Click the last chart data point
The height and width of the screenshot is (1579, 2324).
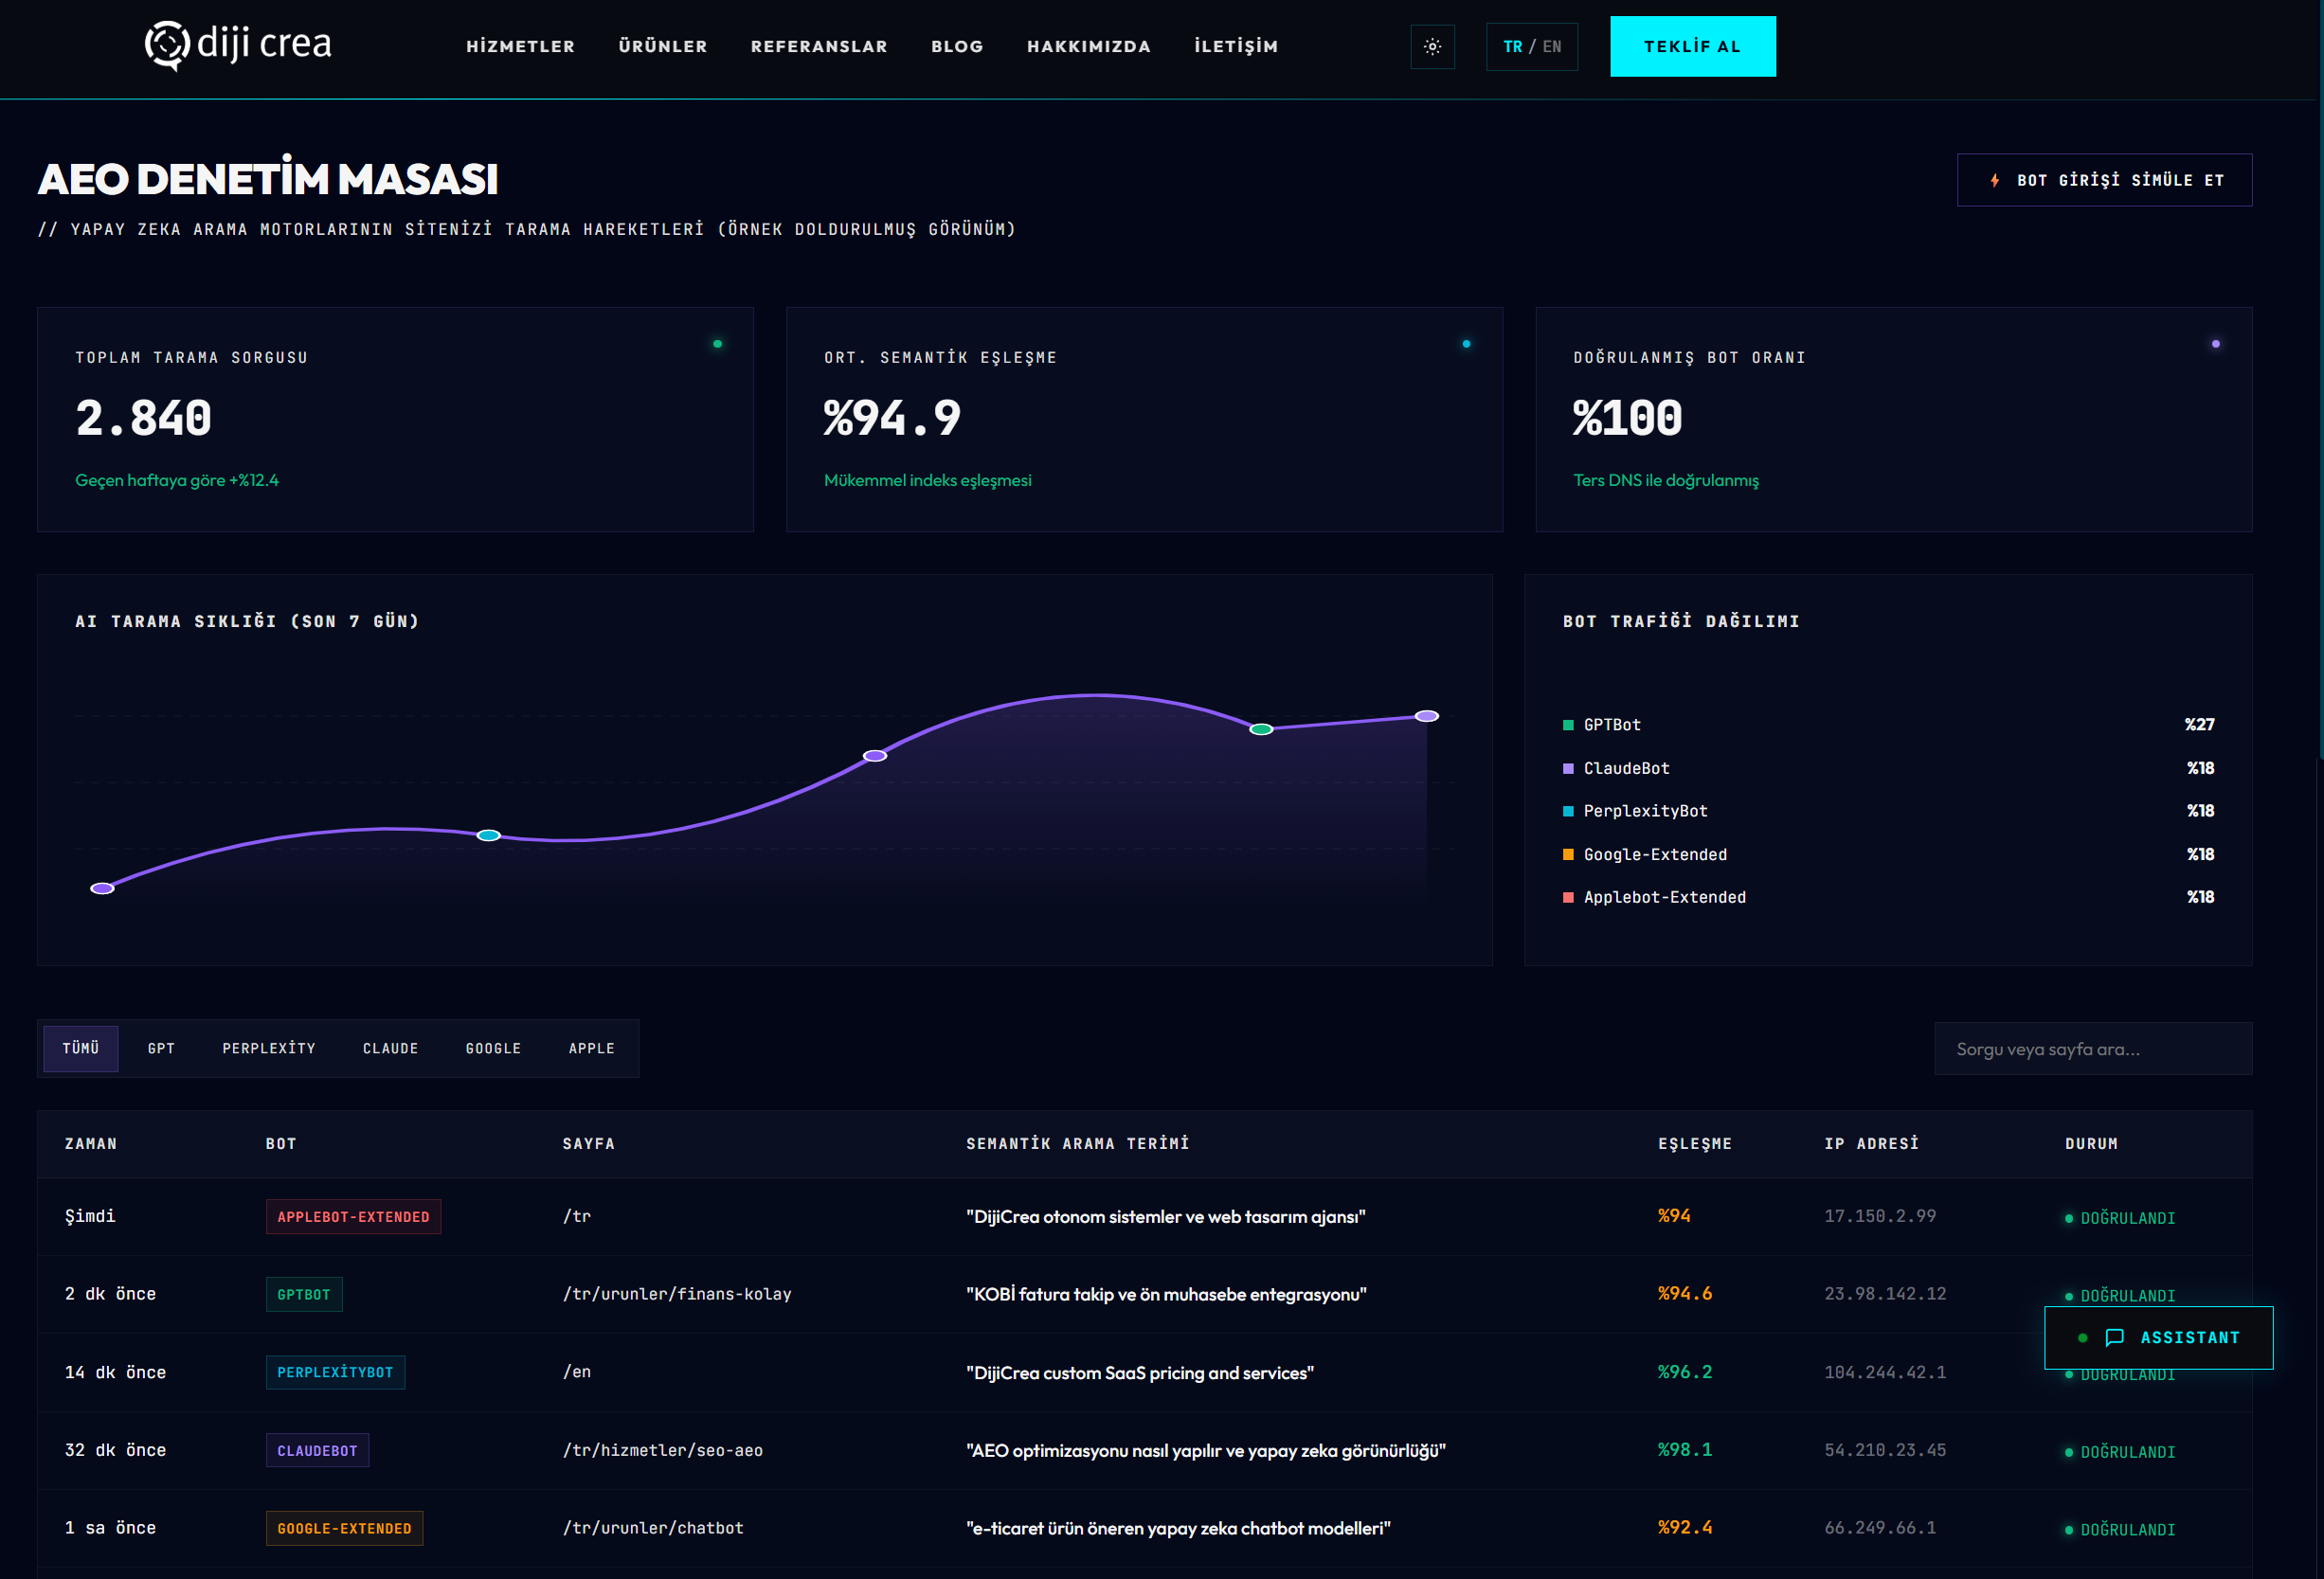point(1426,716)
